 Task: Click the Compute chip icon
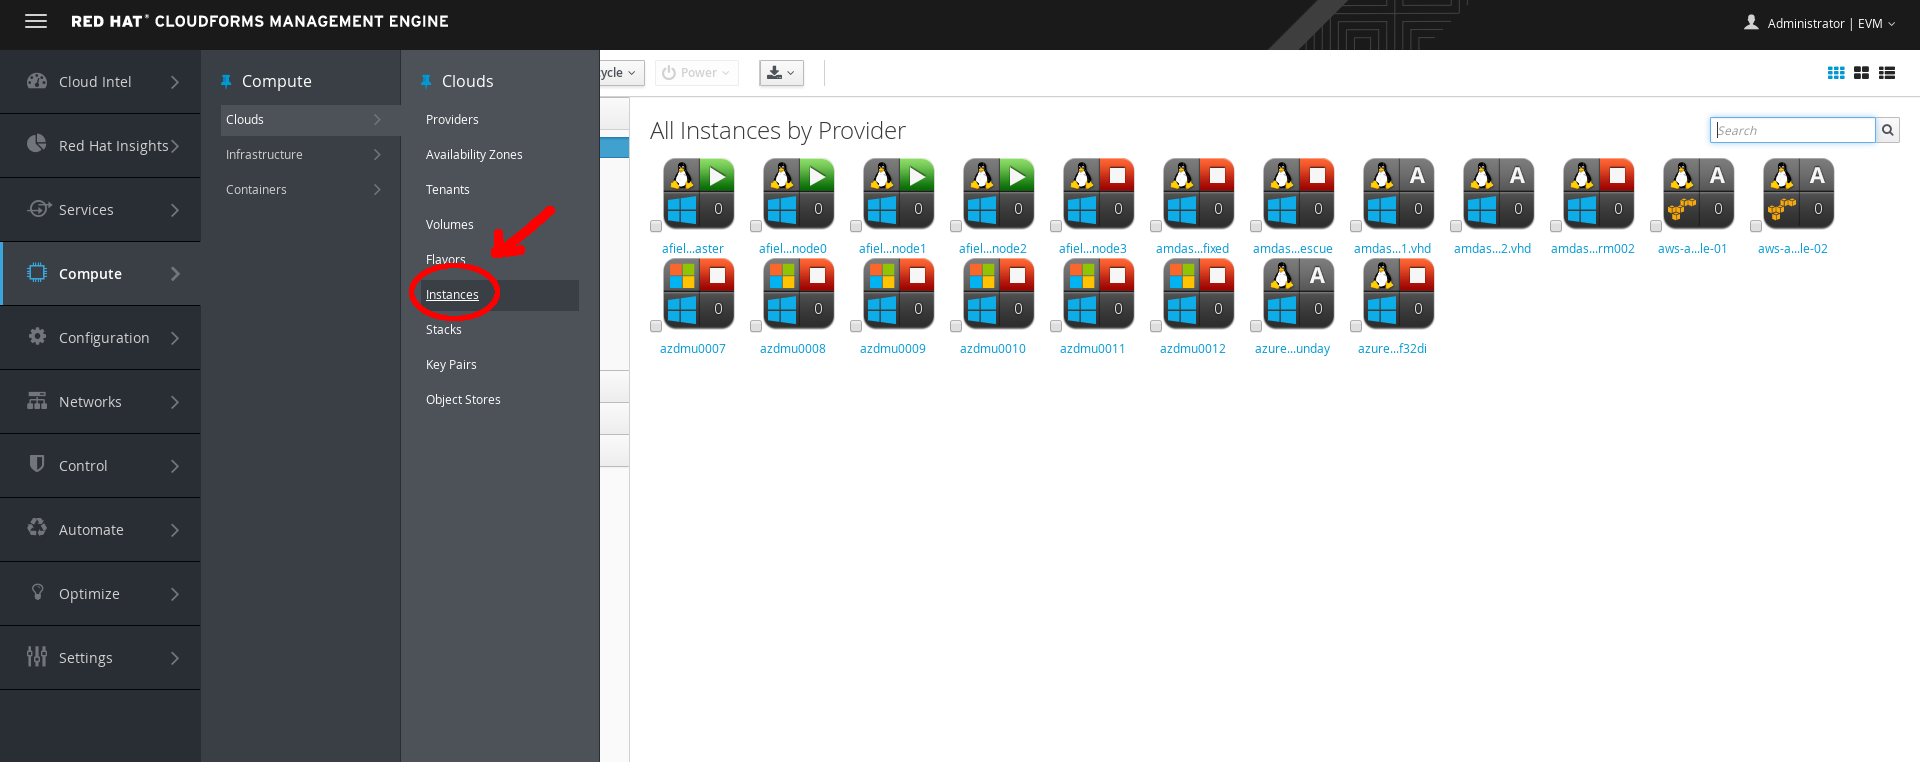coord(37,272)
